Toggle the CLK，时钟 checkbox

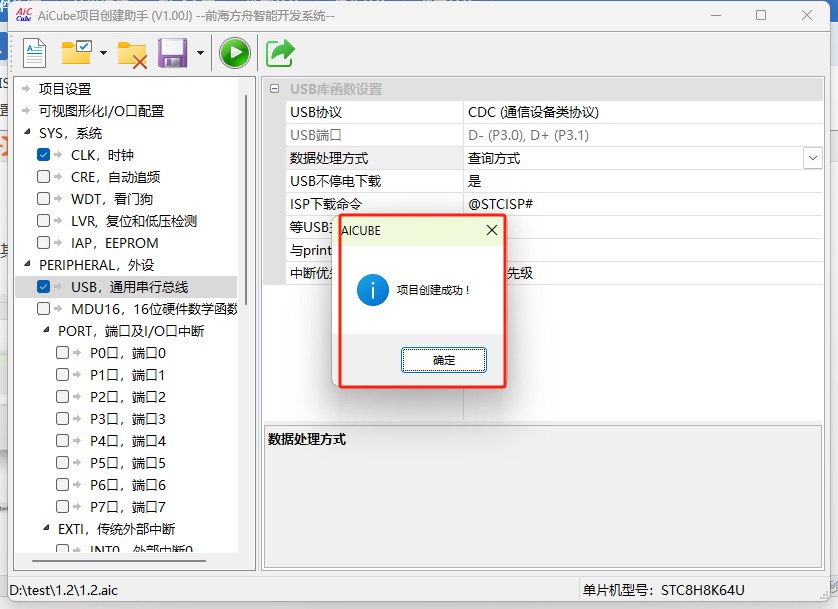pyautogui.click(x=43, y=155)
